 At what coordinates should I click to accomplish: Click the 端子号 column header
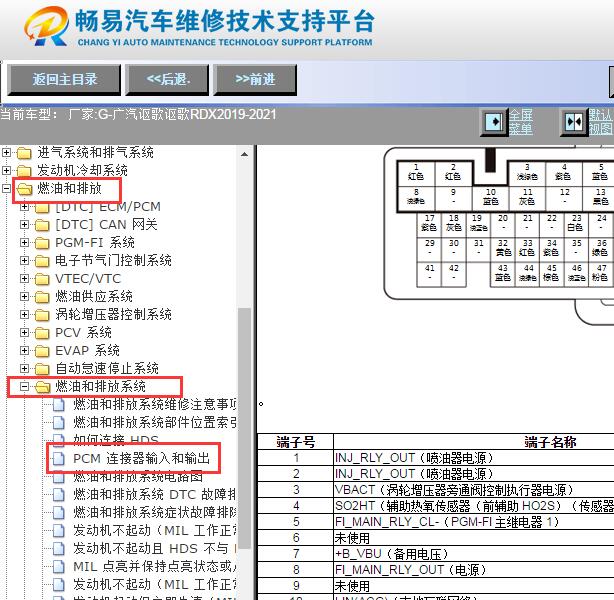[x=296, y=442]
